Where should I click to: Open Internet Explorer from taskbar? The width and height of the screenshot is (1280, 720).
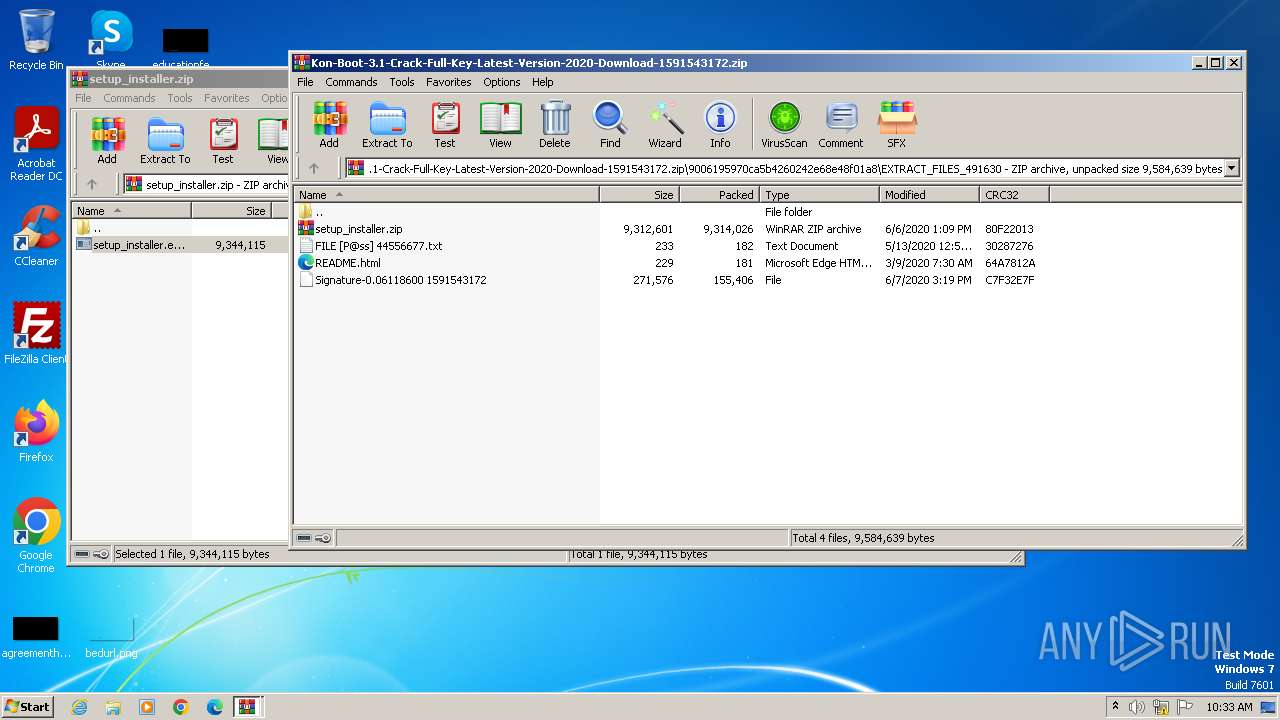(79, 707)
